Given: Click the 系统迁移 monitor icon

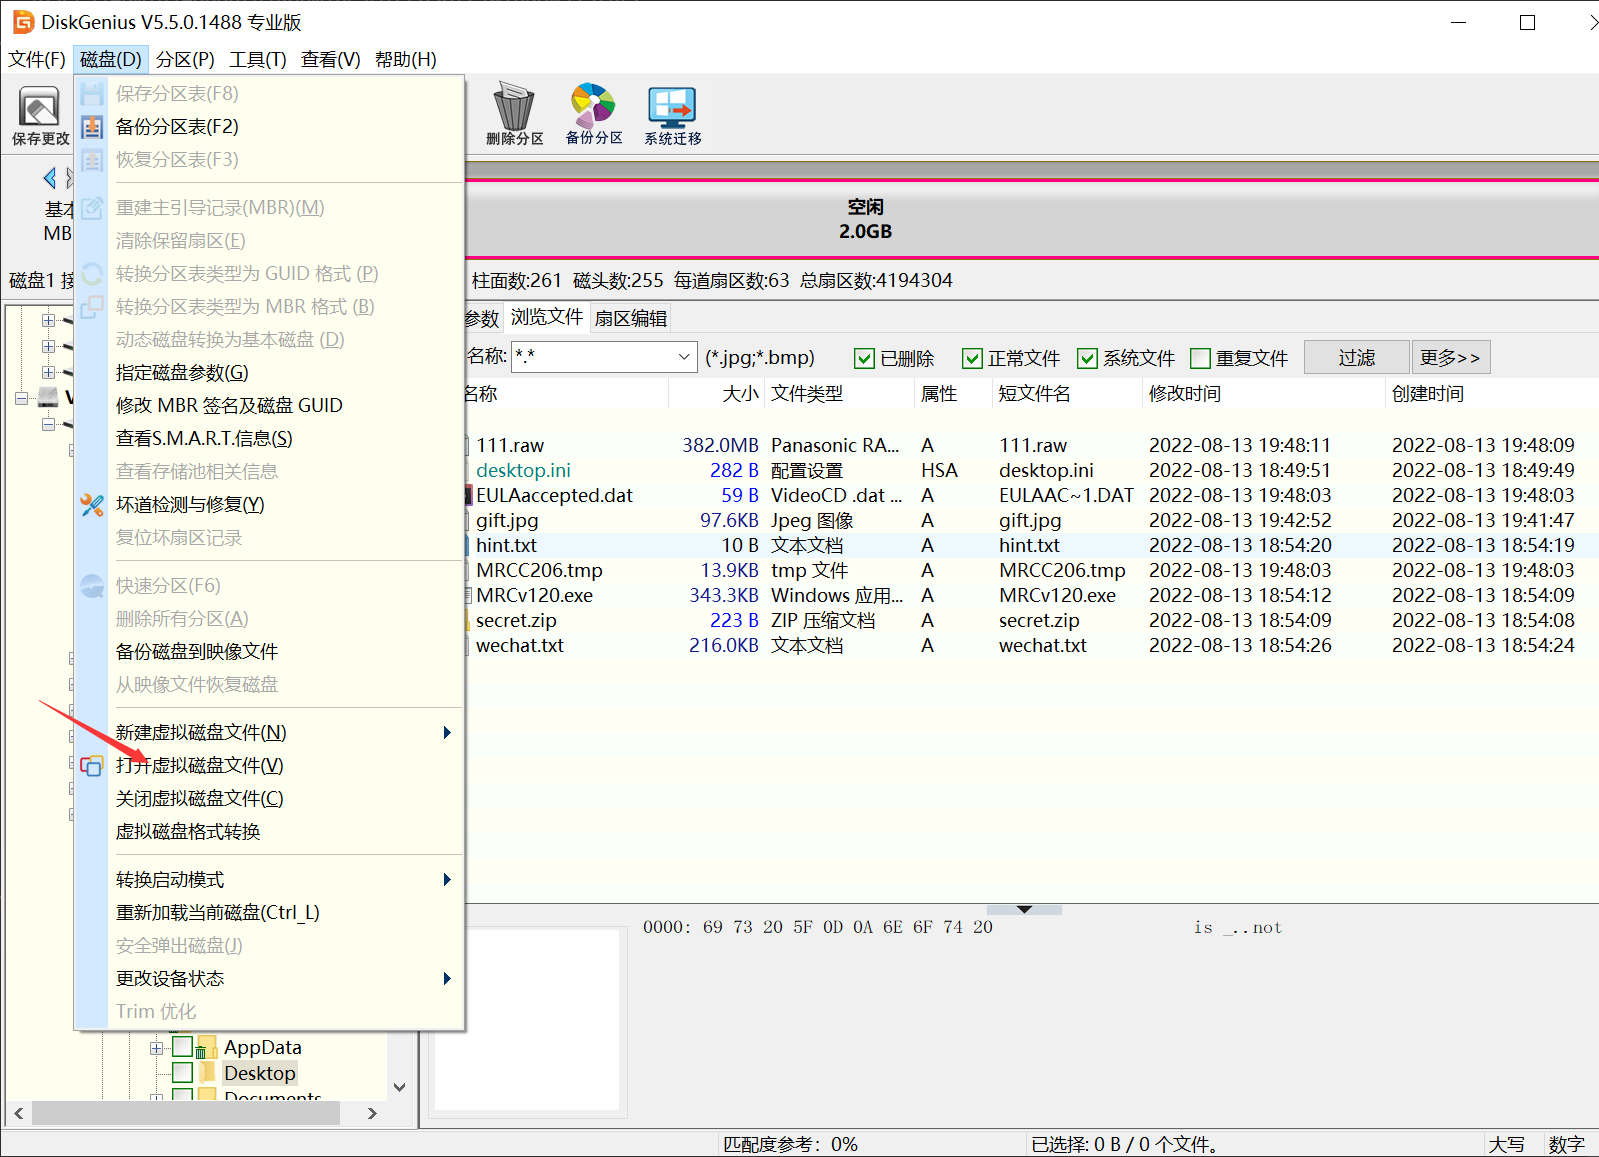Looking at the screenshot, I should tap(672, 107).
